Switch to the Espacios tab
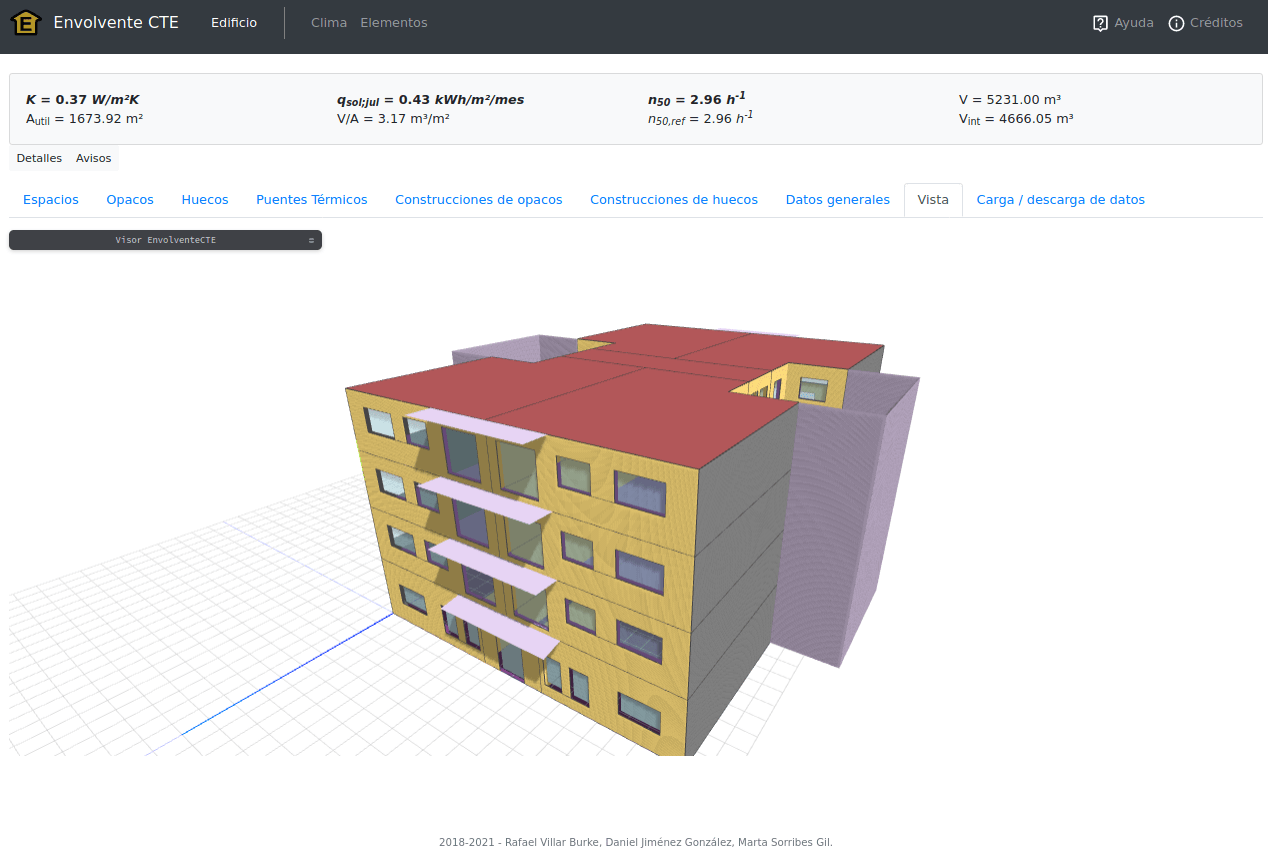Image resolution: width=1268 pixels, height=864 pixels. click(x=51, y=200)
